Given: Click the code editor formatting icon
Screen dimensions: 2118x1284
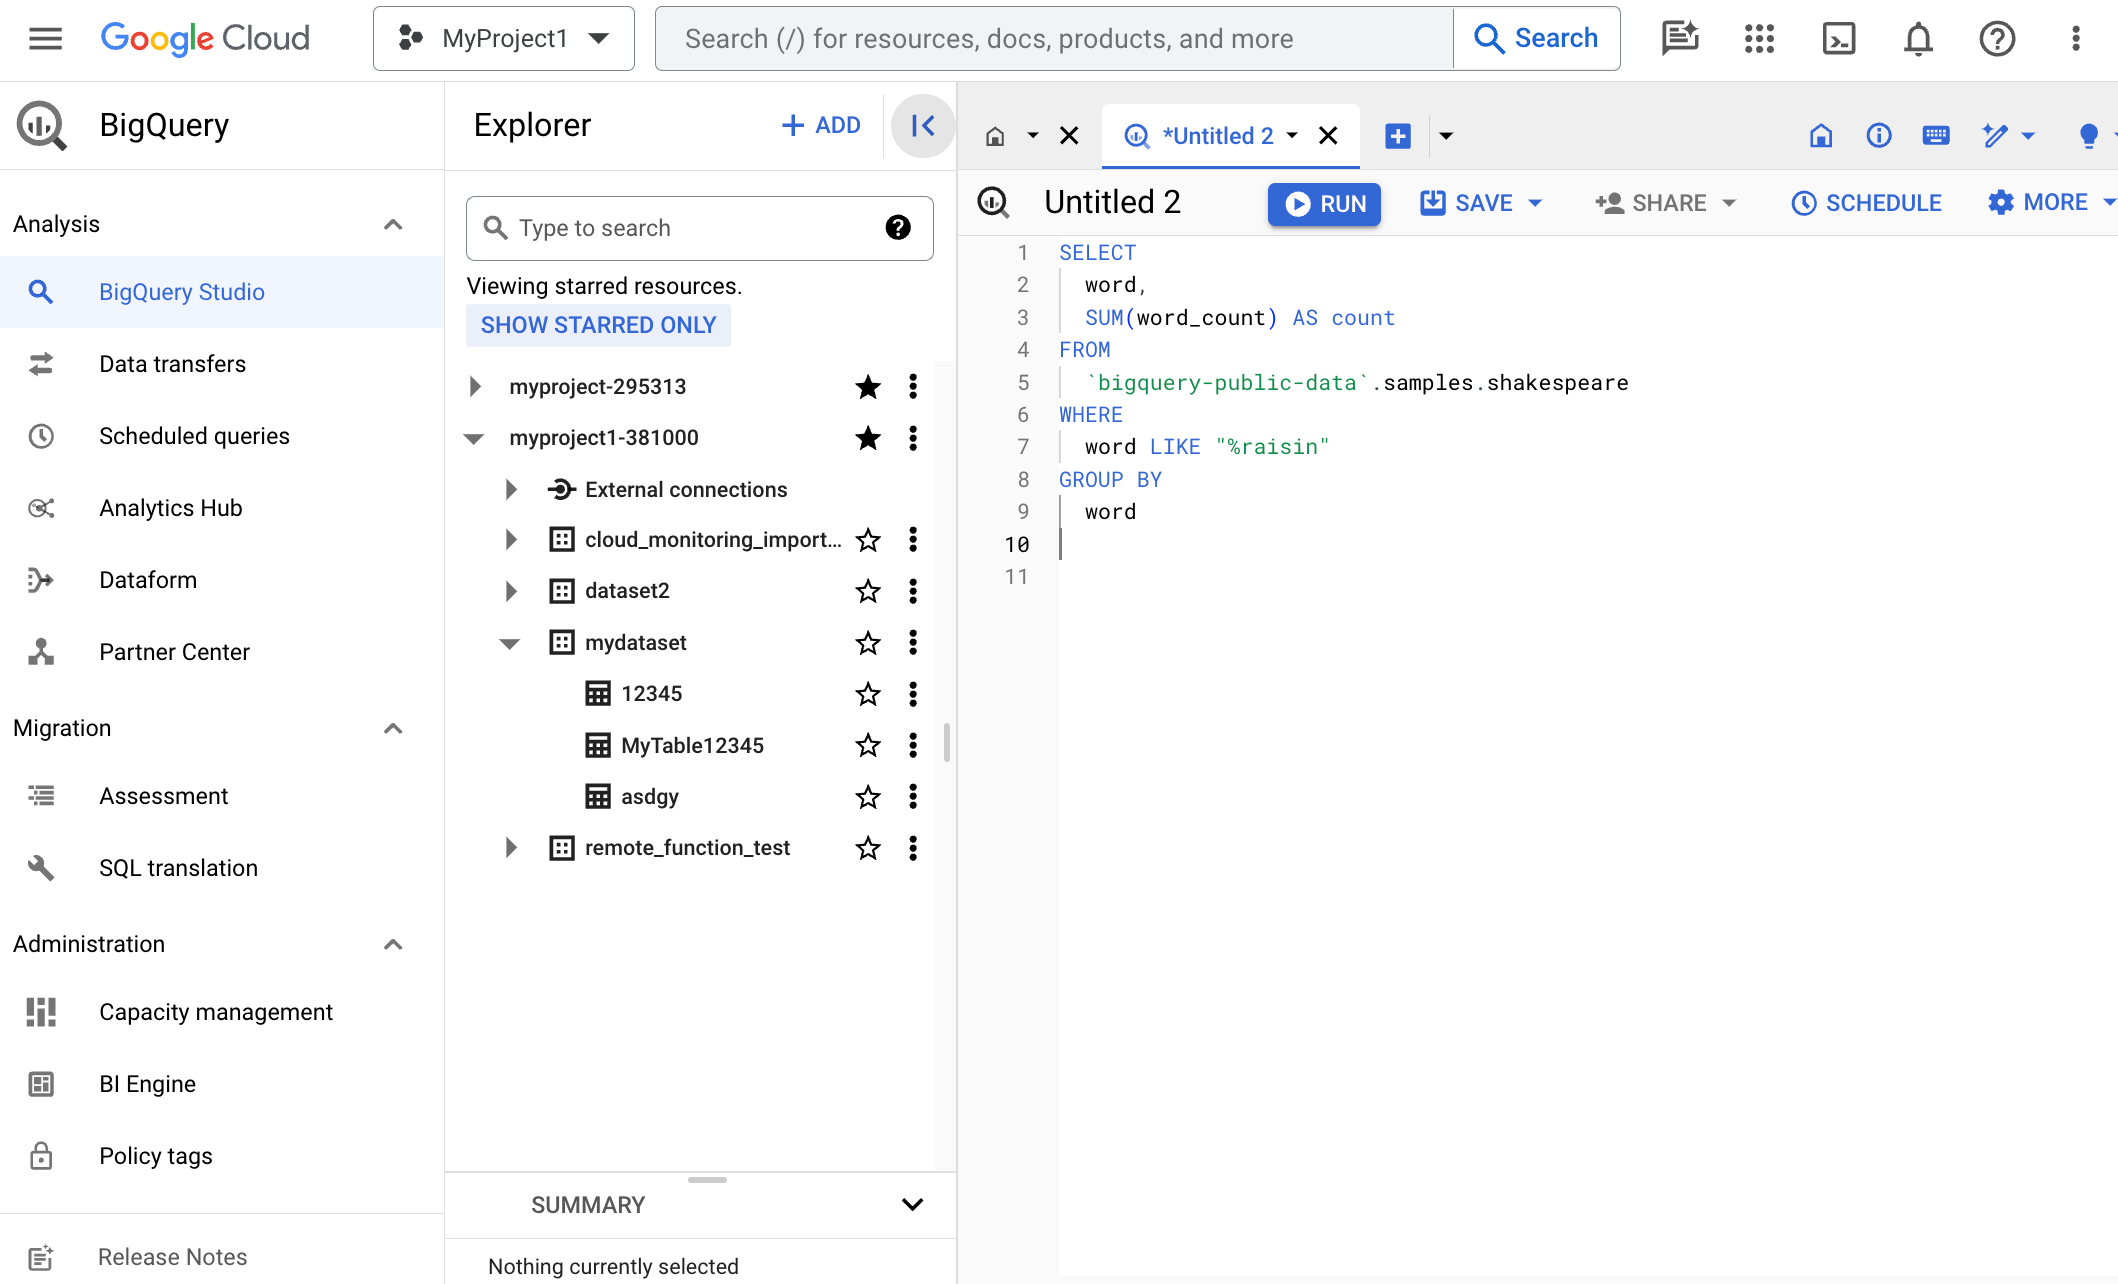Looking at the screenshot, I should click(1997, 136).
